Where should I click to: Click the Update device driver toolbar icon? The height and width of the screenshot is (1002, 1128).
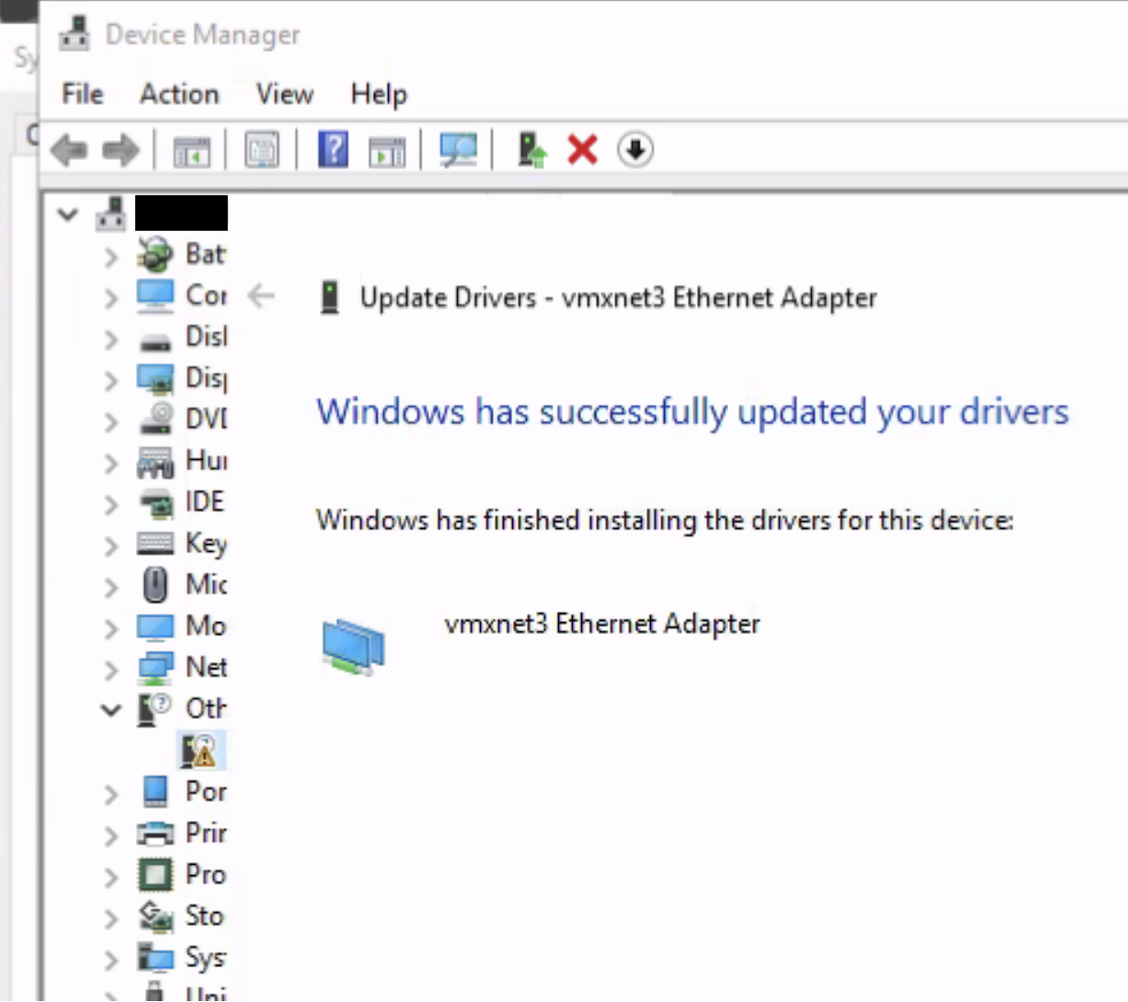click(532, 150)
